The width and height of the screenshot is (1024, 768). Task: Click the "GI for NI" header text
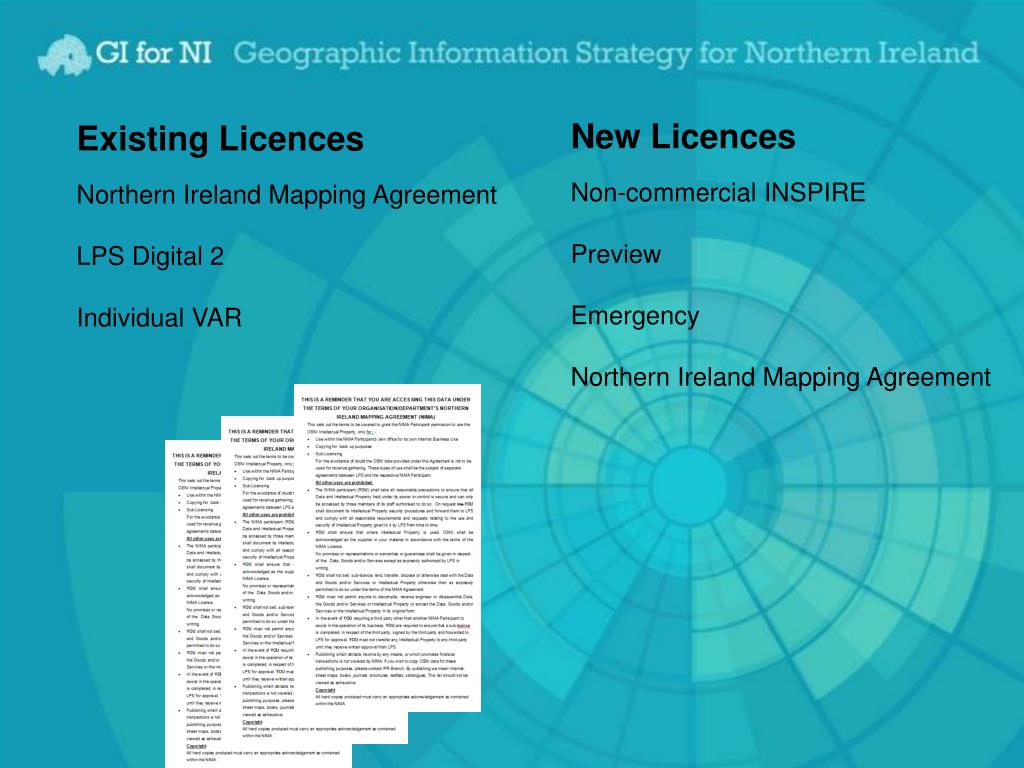(153, 52)
